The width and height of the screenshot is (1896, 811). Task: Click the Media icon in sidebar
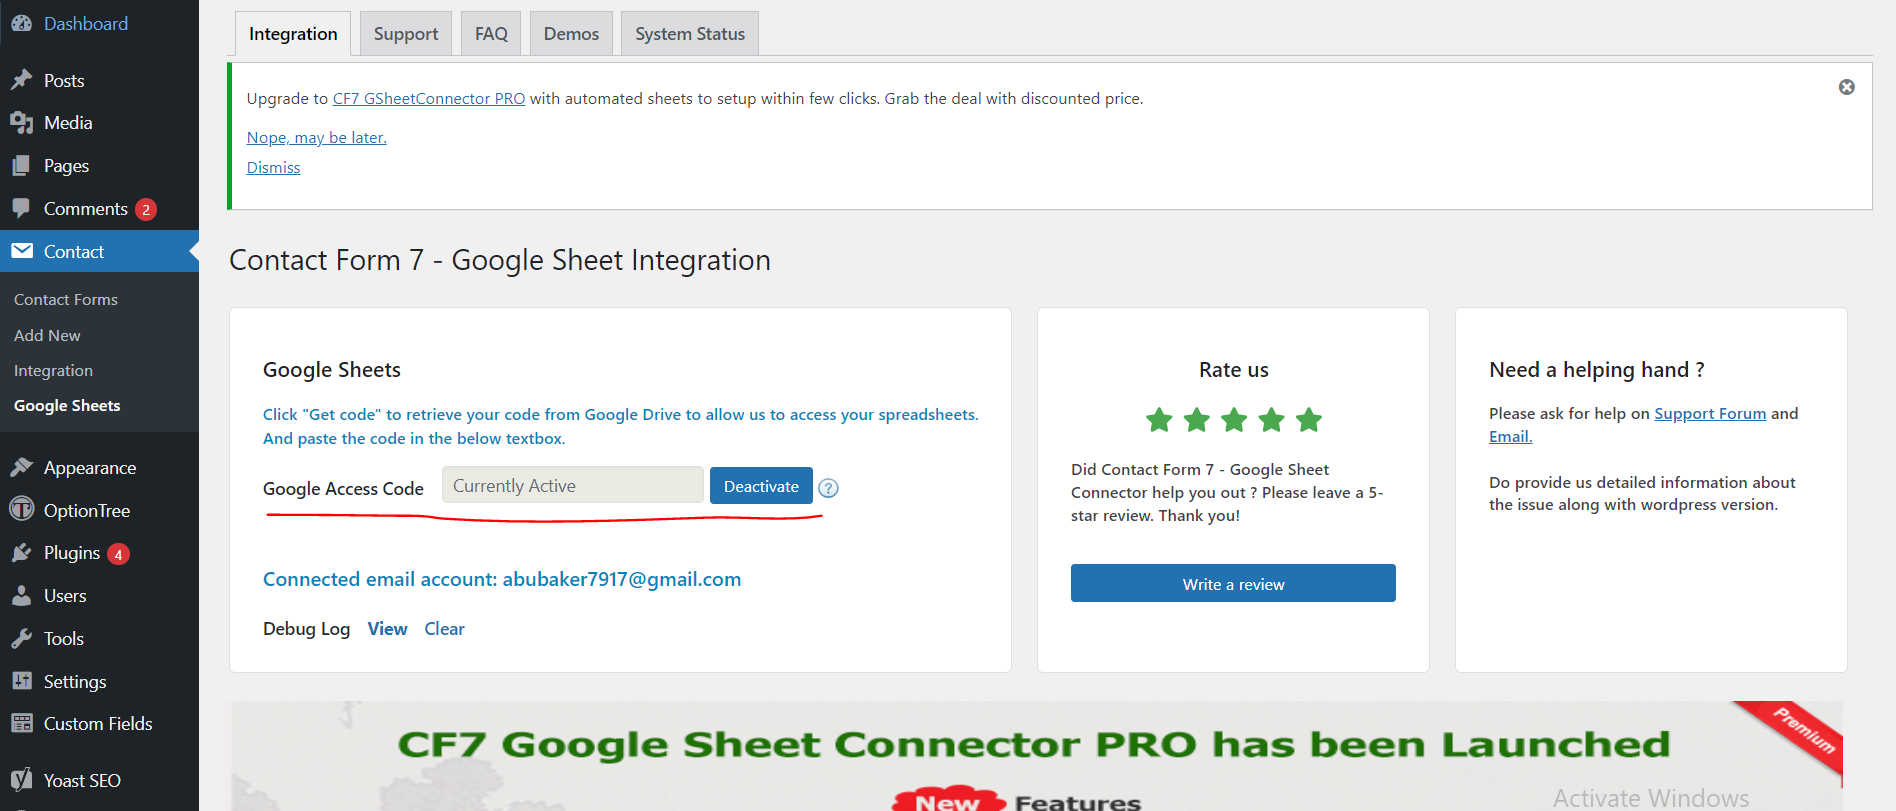21,123
